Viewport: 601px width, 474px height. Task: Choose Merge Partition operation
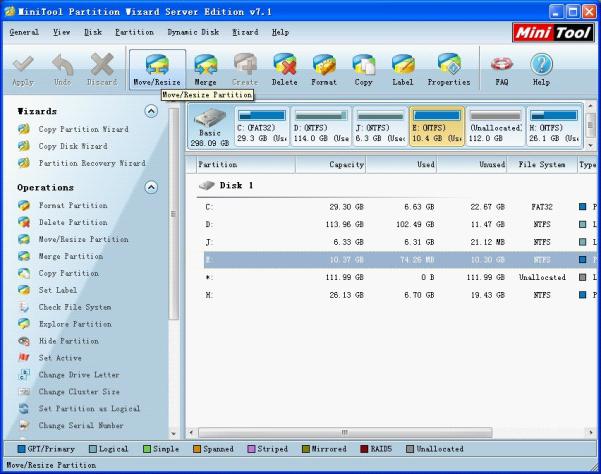[60, 256]
